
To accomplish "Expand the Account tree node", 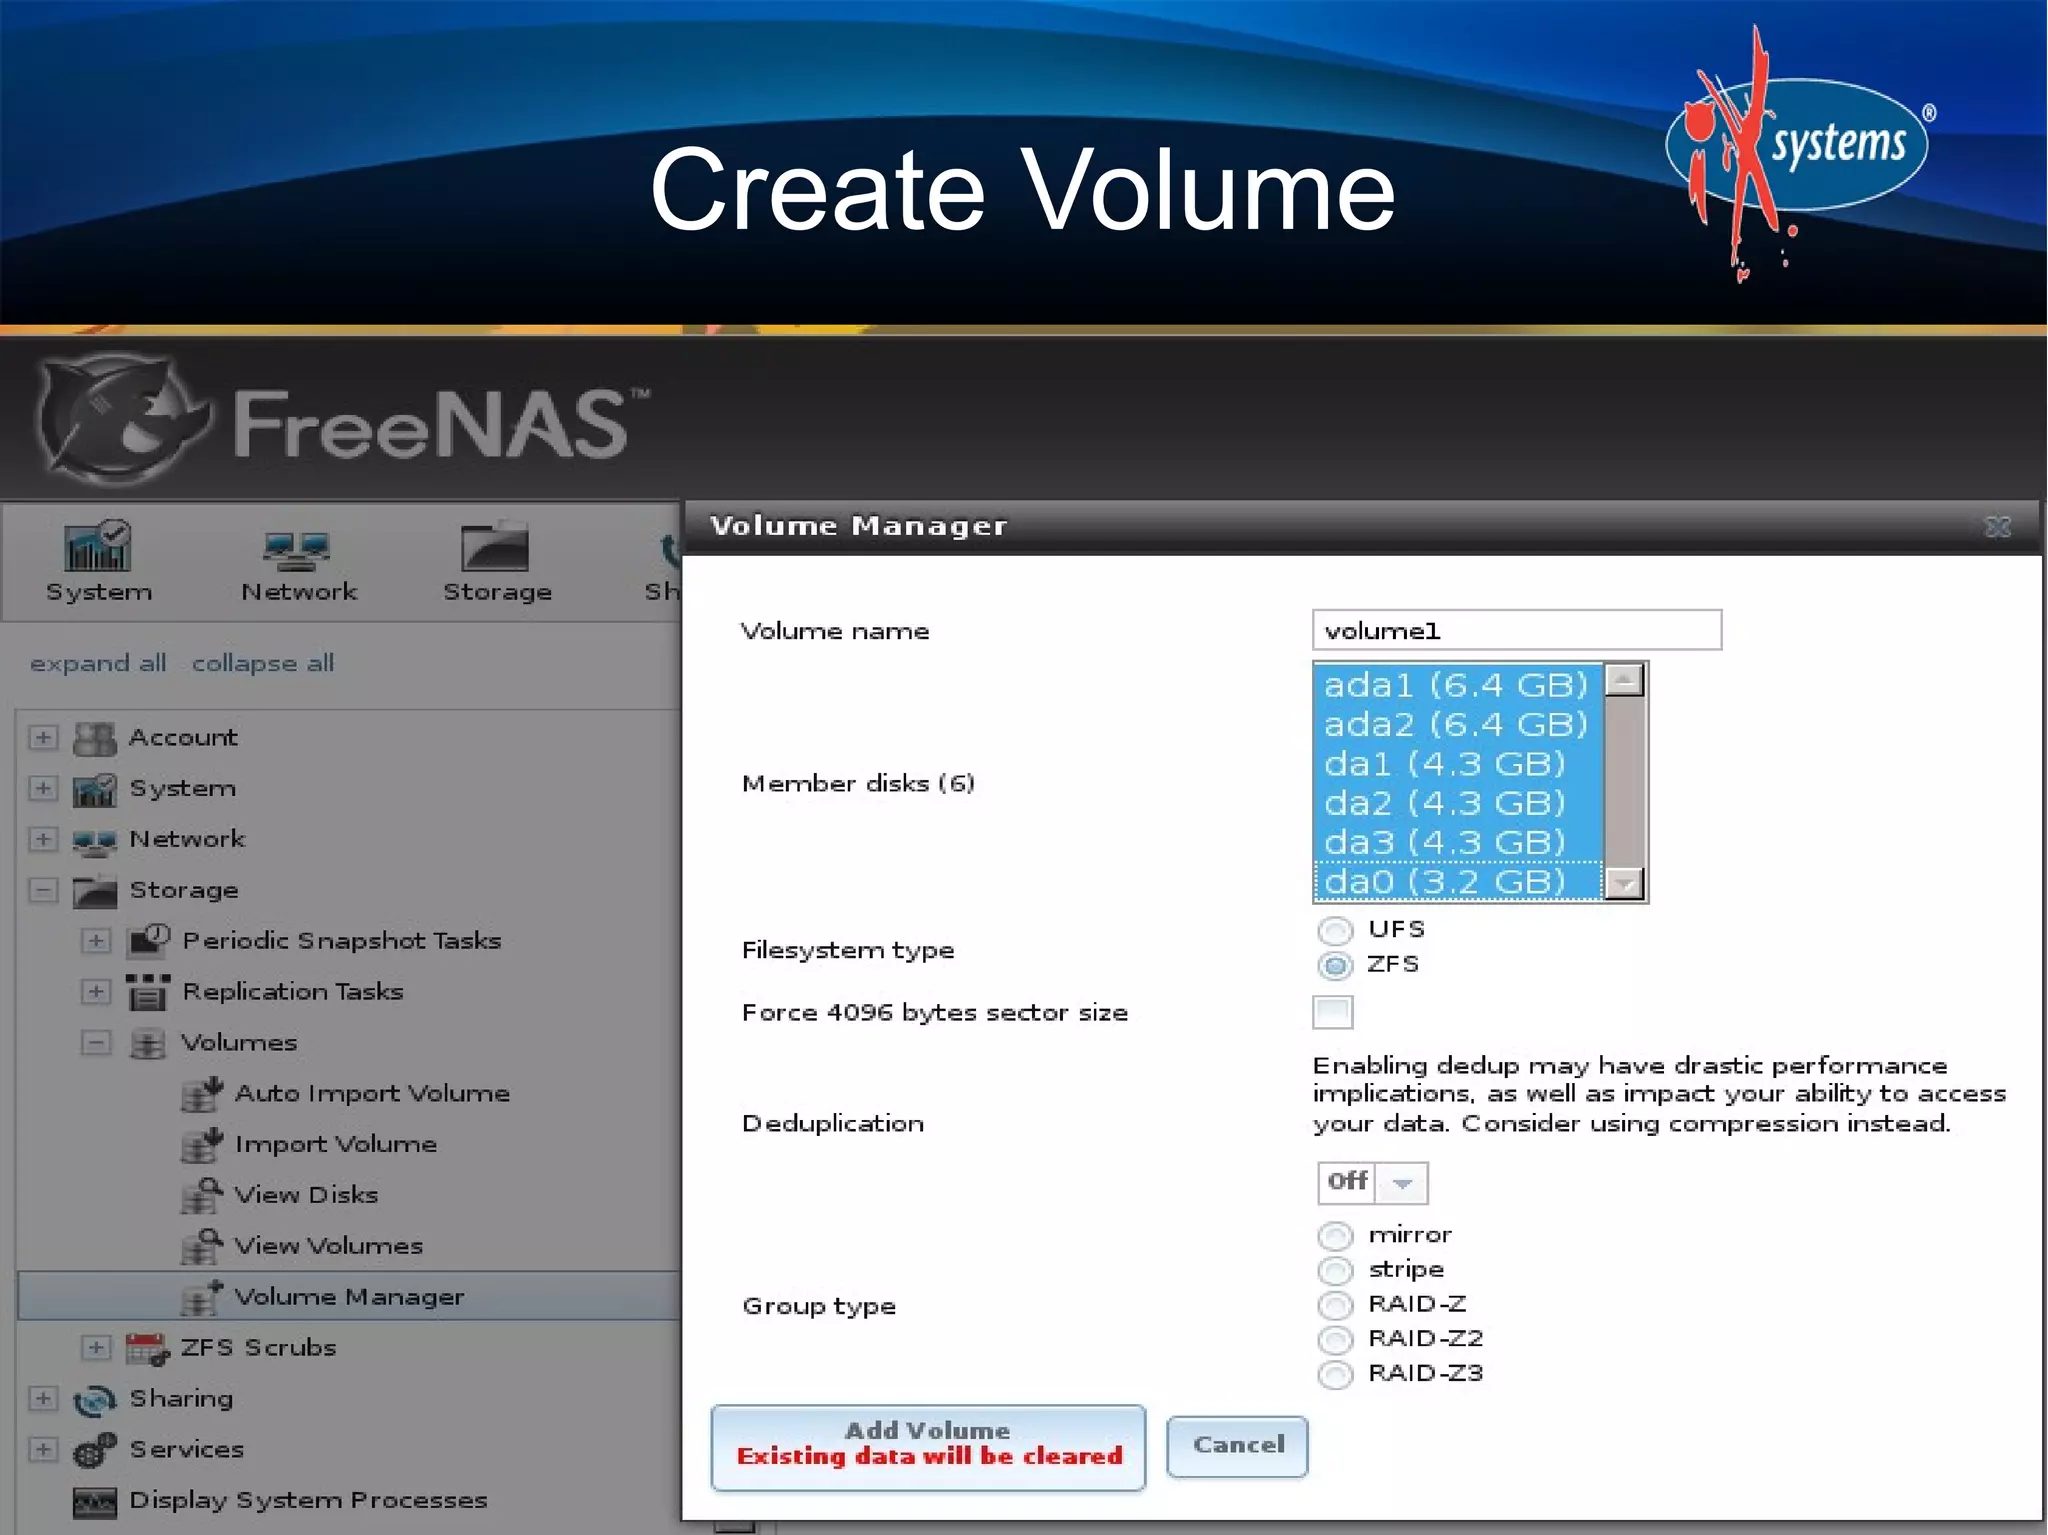I will pyautogui.click(x=43, y=738).
